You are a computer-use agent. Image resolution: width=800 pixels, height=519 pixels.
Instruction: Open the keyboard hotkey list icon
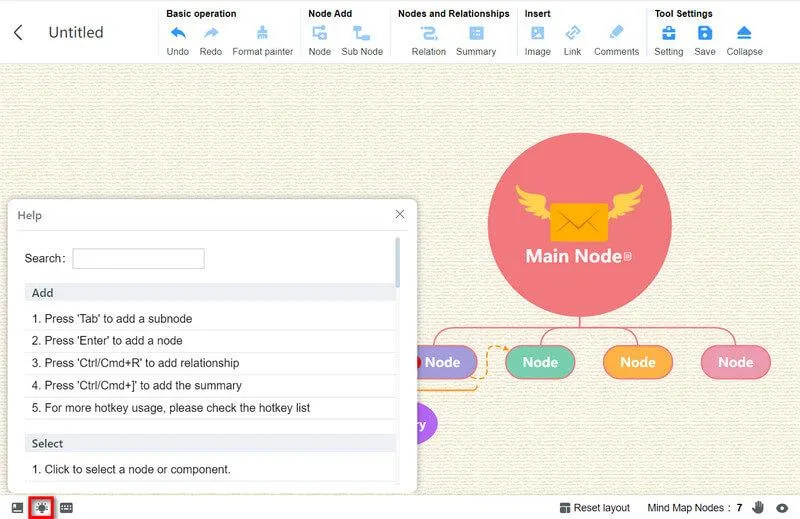click(x=66, y=508)
